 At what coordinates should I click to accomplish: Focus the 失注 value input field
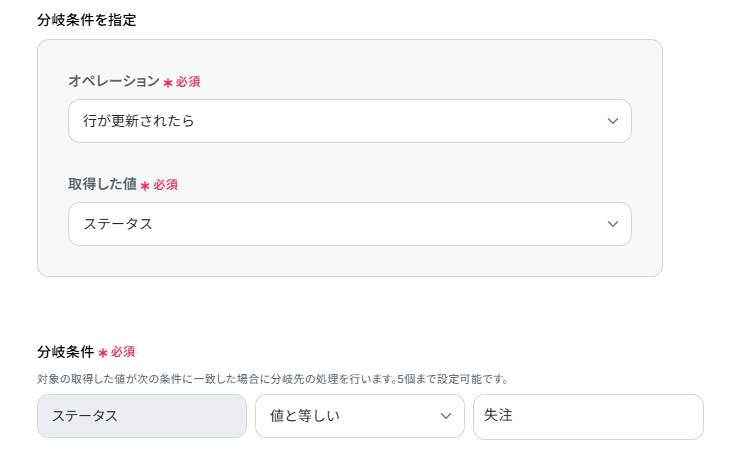(x=588, y=416)
